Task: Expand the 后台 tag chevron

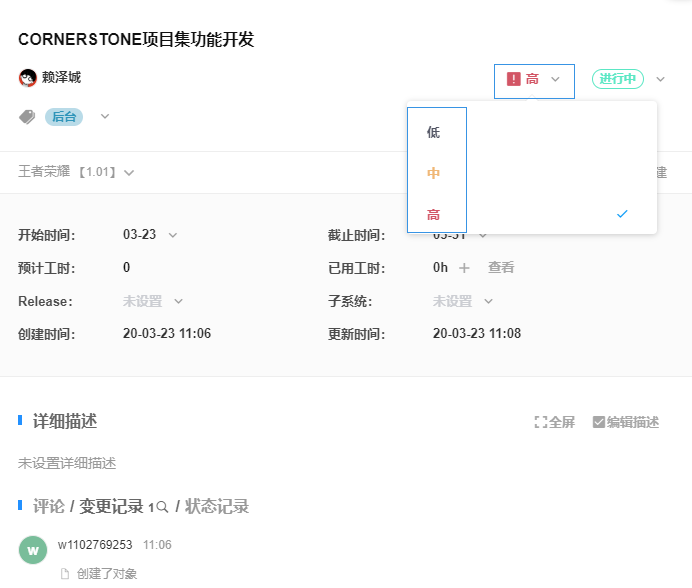Action: coord(105,117)
